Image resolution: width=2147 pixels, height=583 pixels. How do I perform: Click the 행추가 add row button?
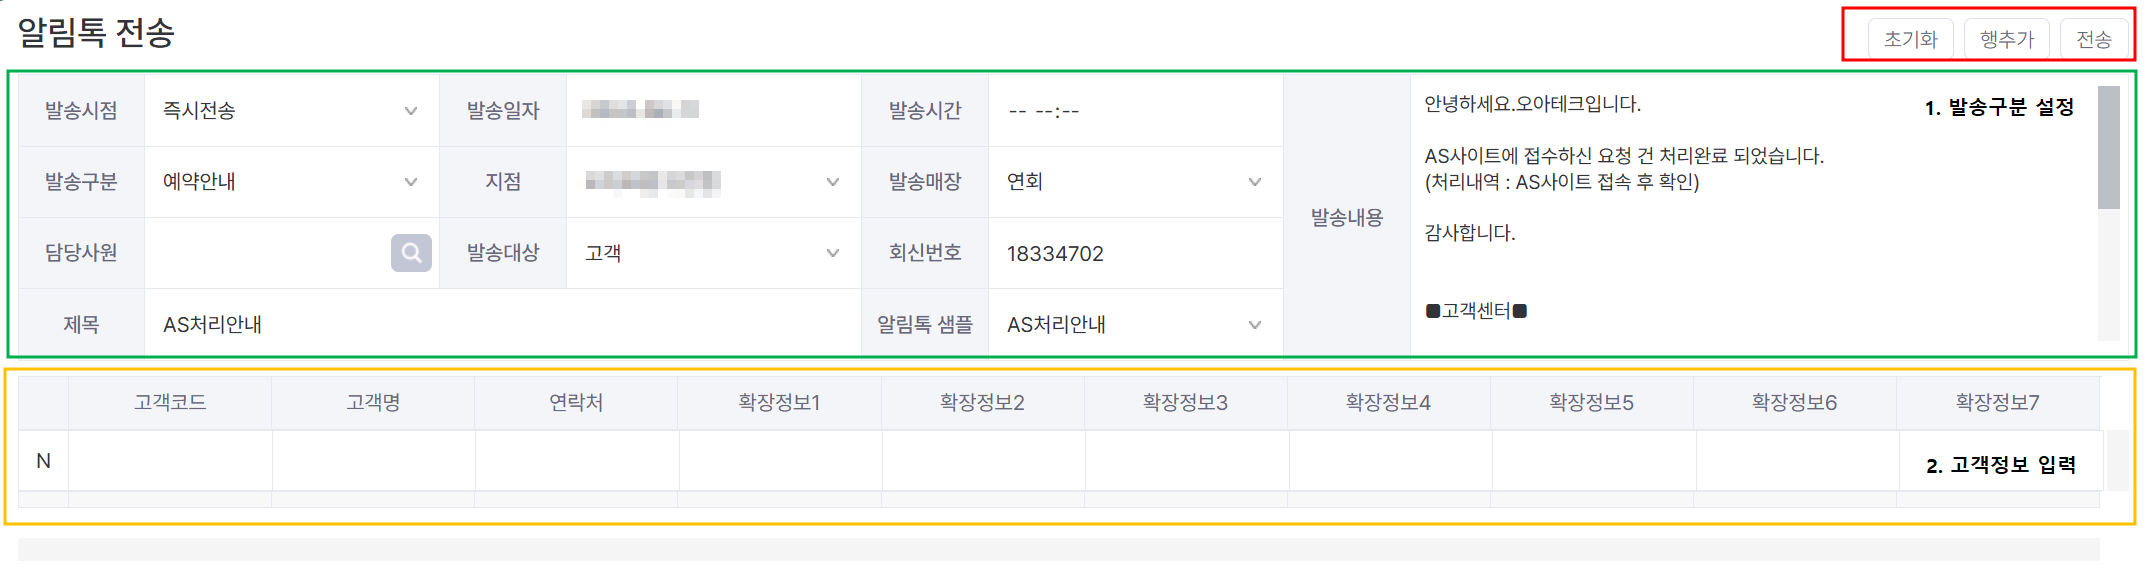coord(2006,39)
